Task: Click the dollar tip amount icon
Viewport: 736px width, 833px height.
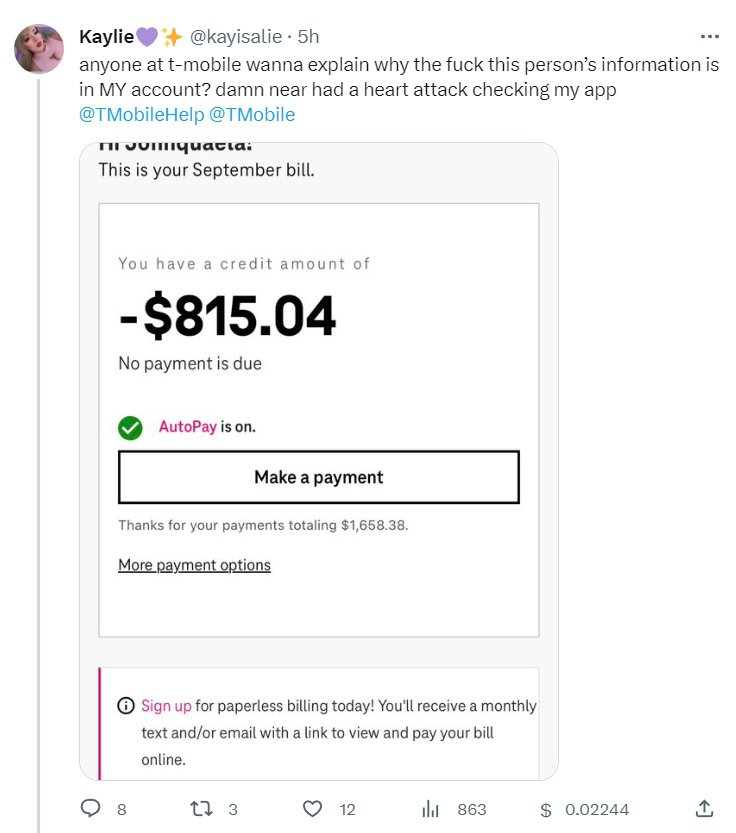Action: (x=545, y=809)
